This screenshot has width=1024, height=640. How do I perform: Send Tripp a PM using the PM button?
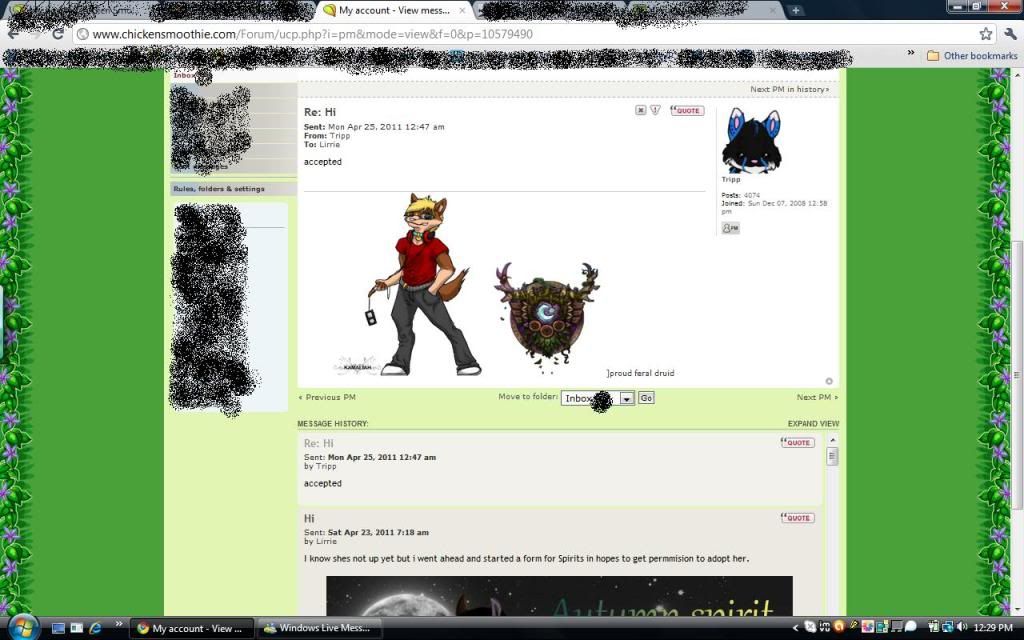731,228
